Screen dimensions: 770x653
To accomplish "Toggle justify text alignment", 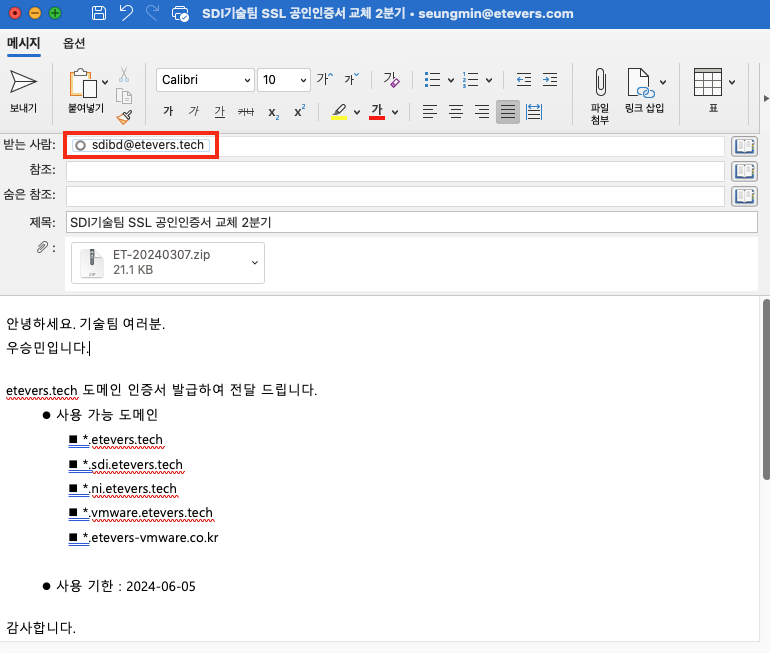I will coord(508,112).
